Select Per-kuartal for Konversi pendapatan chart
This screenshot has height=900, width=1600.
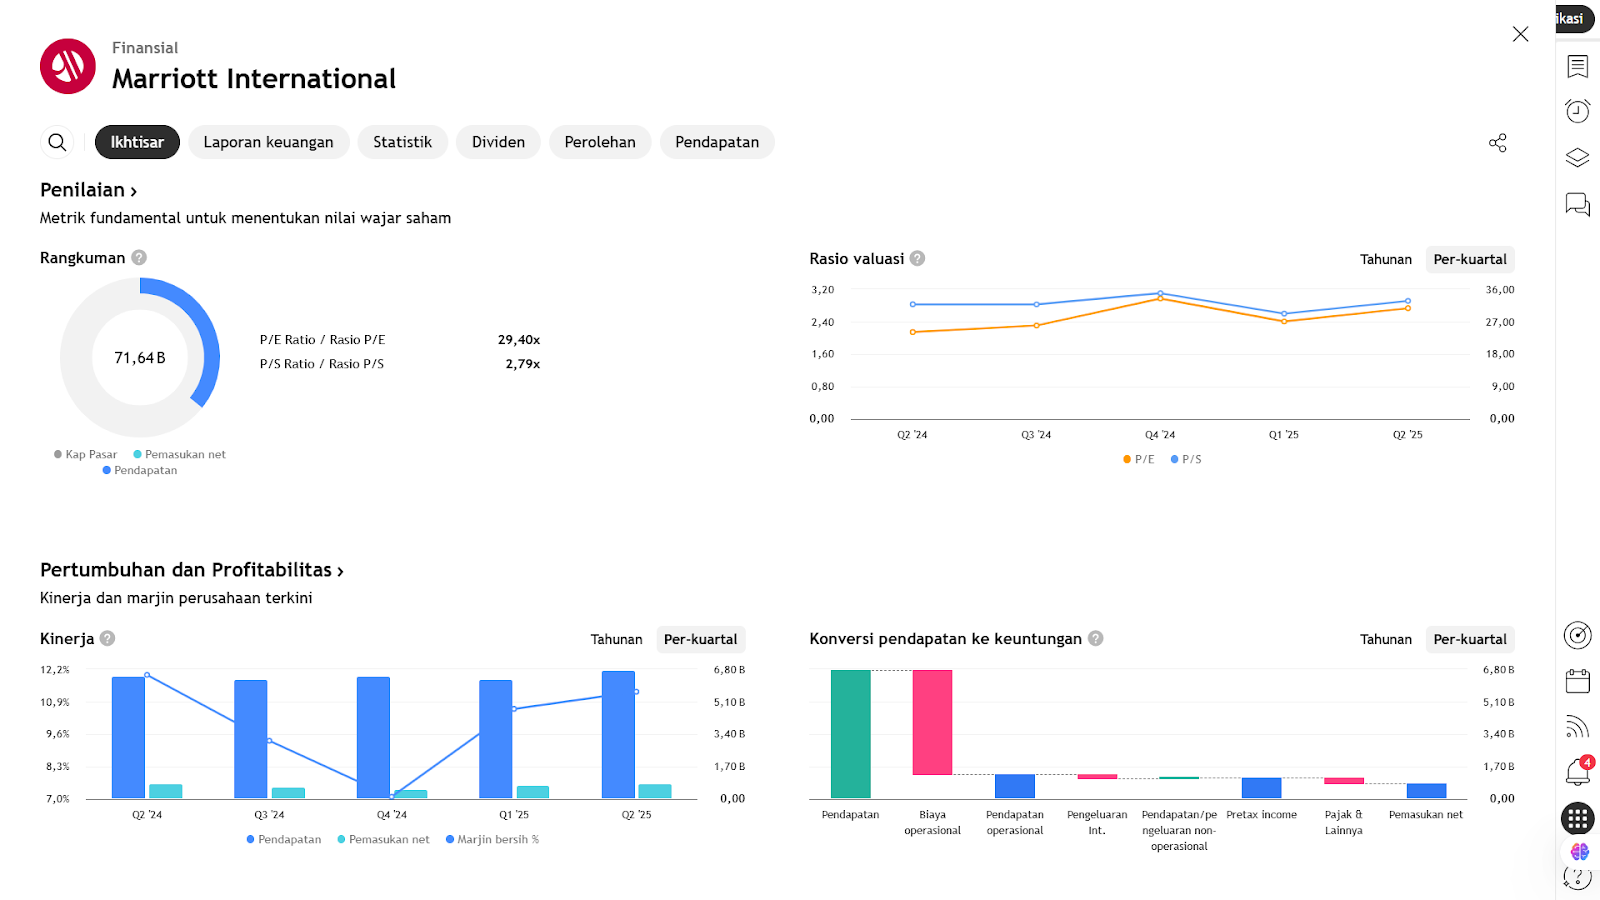click(x=1469, y=639)
